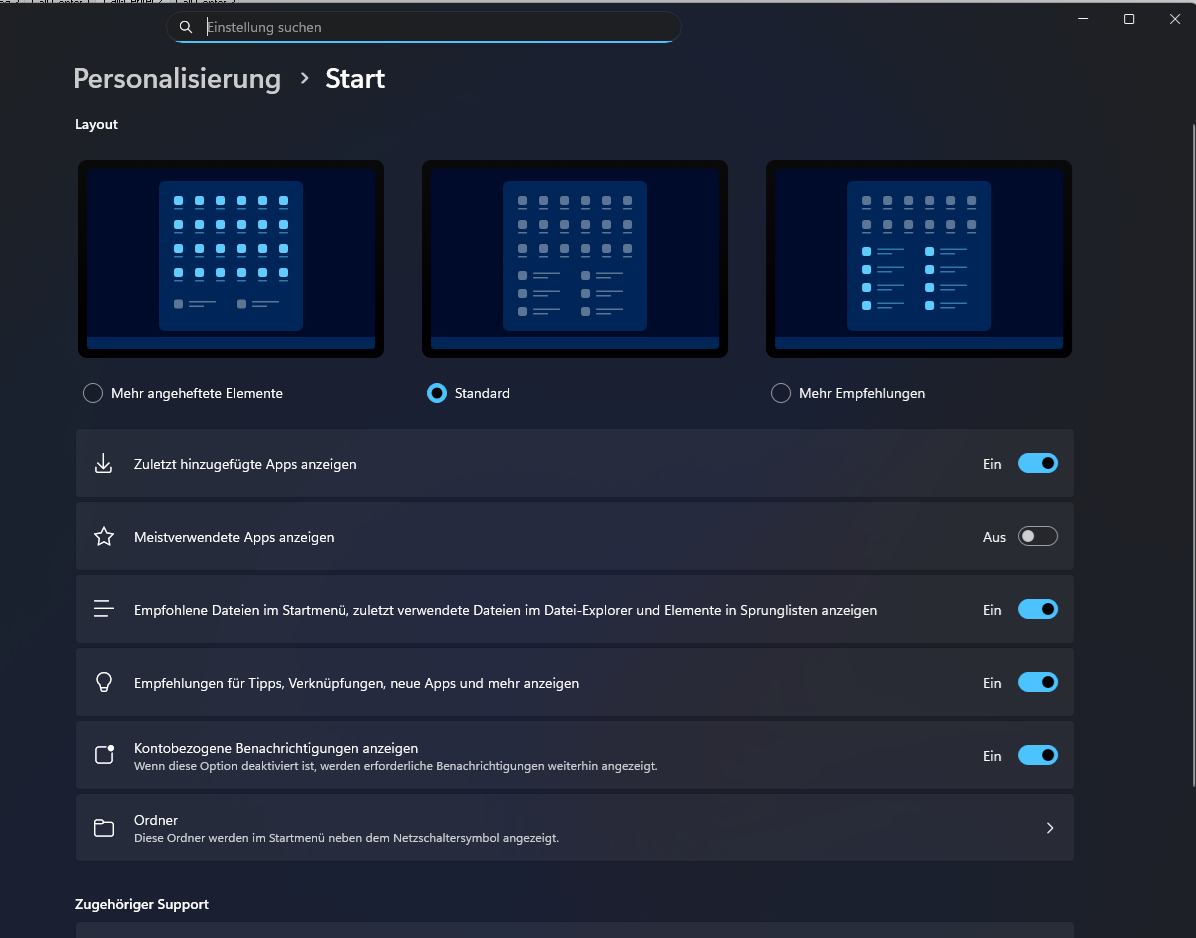Click the 'Start' breadcrumb title
The image size is (1196, 938).
click(355, 79)
